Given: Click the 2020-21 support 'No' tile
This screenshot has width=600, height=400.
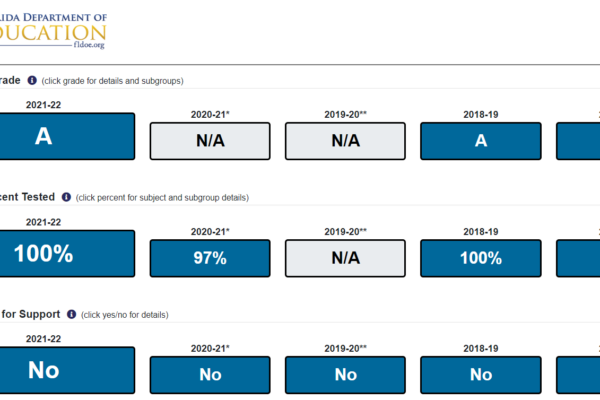Looking at the screenshot, I should point(210,375).
